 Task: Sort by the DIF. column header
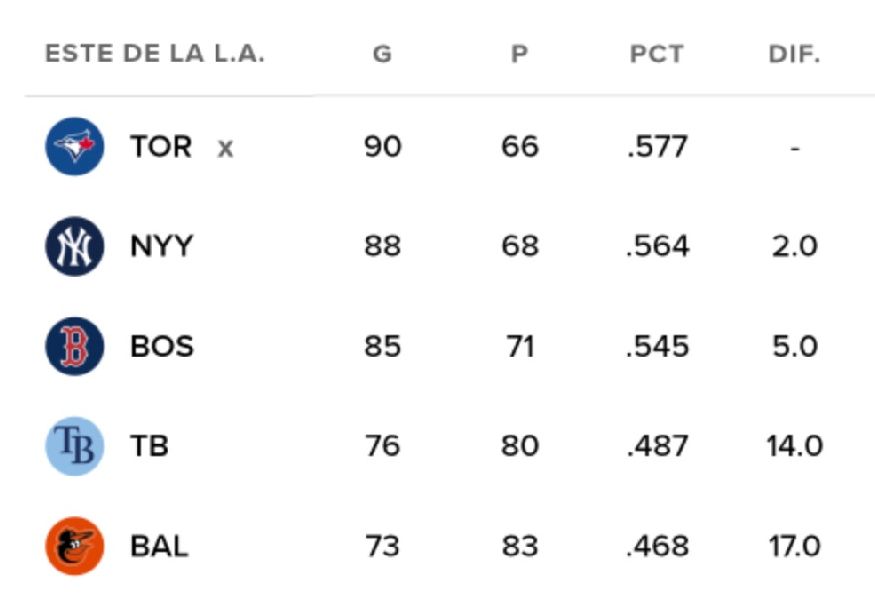pyautogui.click(x=794, y=55)
